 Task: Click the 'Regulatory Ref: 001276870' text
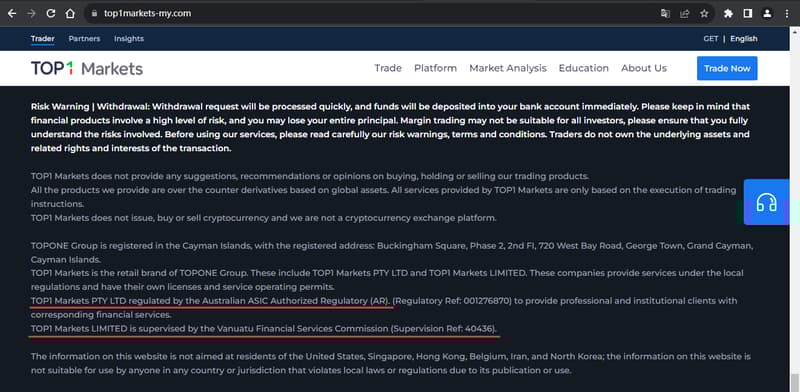pyautogui.click(x=453, y=301)
